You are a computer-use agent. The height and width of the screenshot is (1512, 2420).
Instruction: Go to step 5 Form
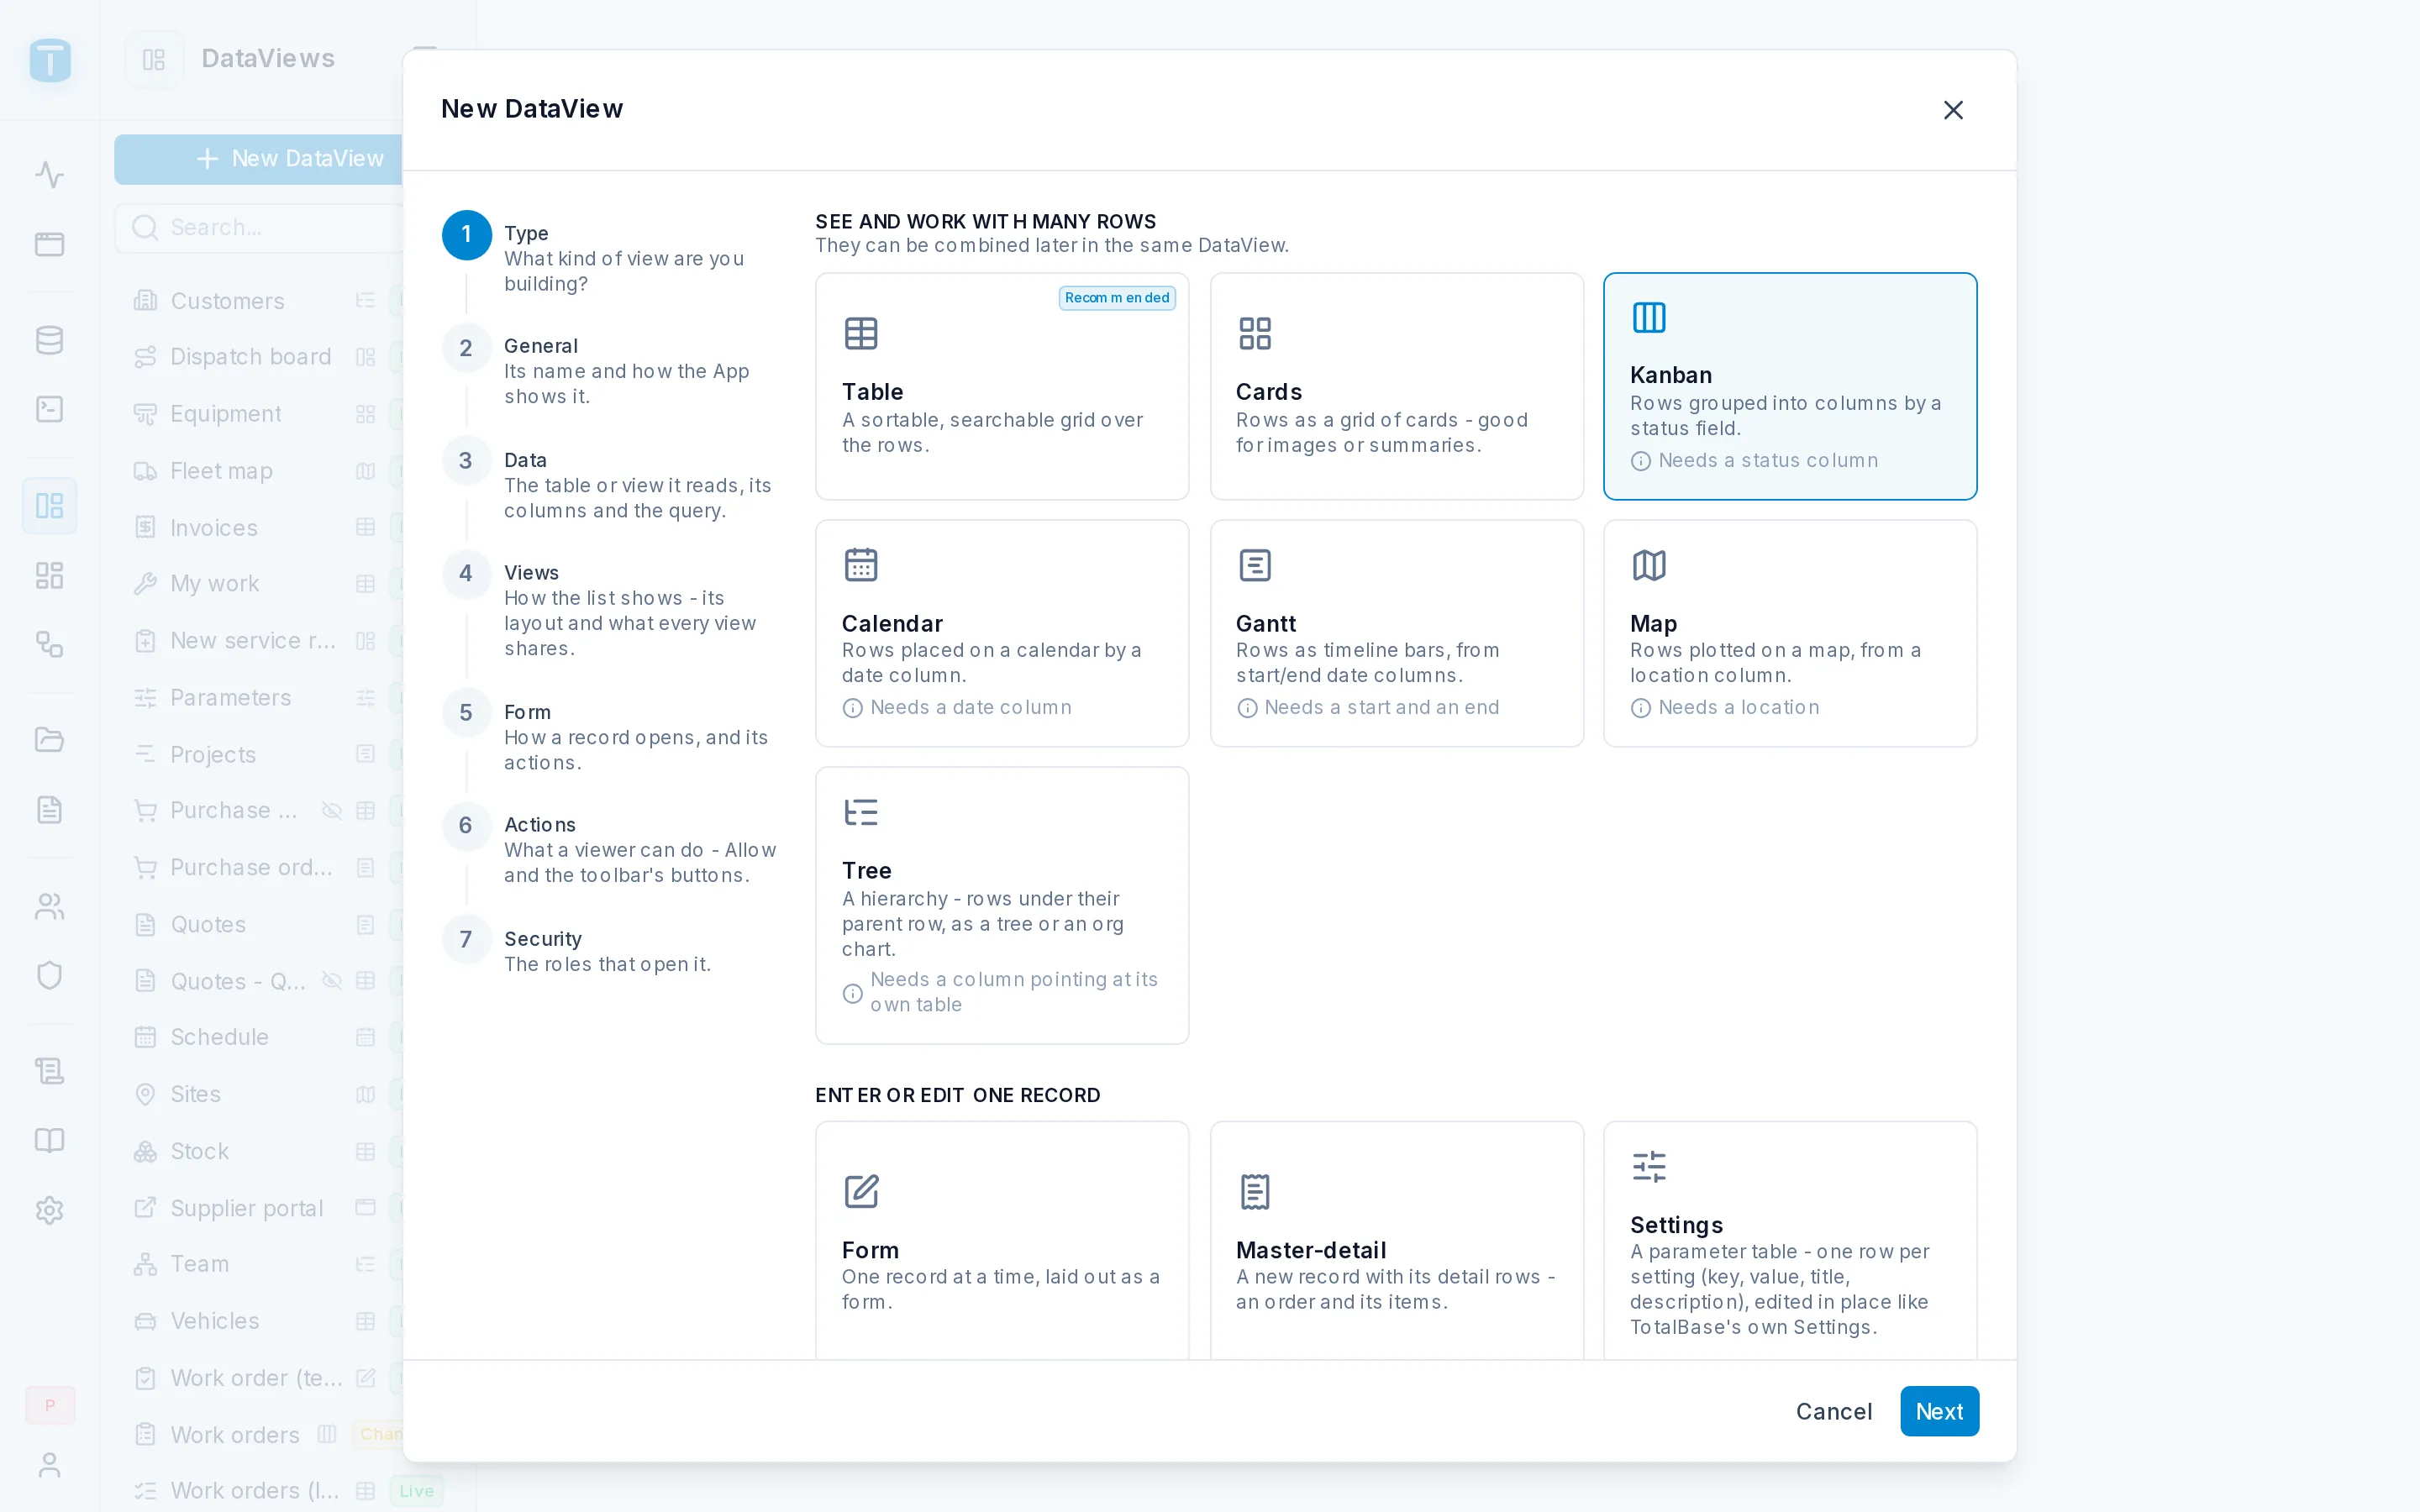(x=610, y=737)
